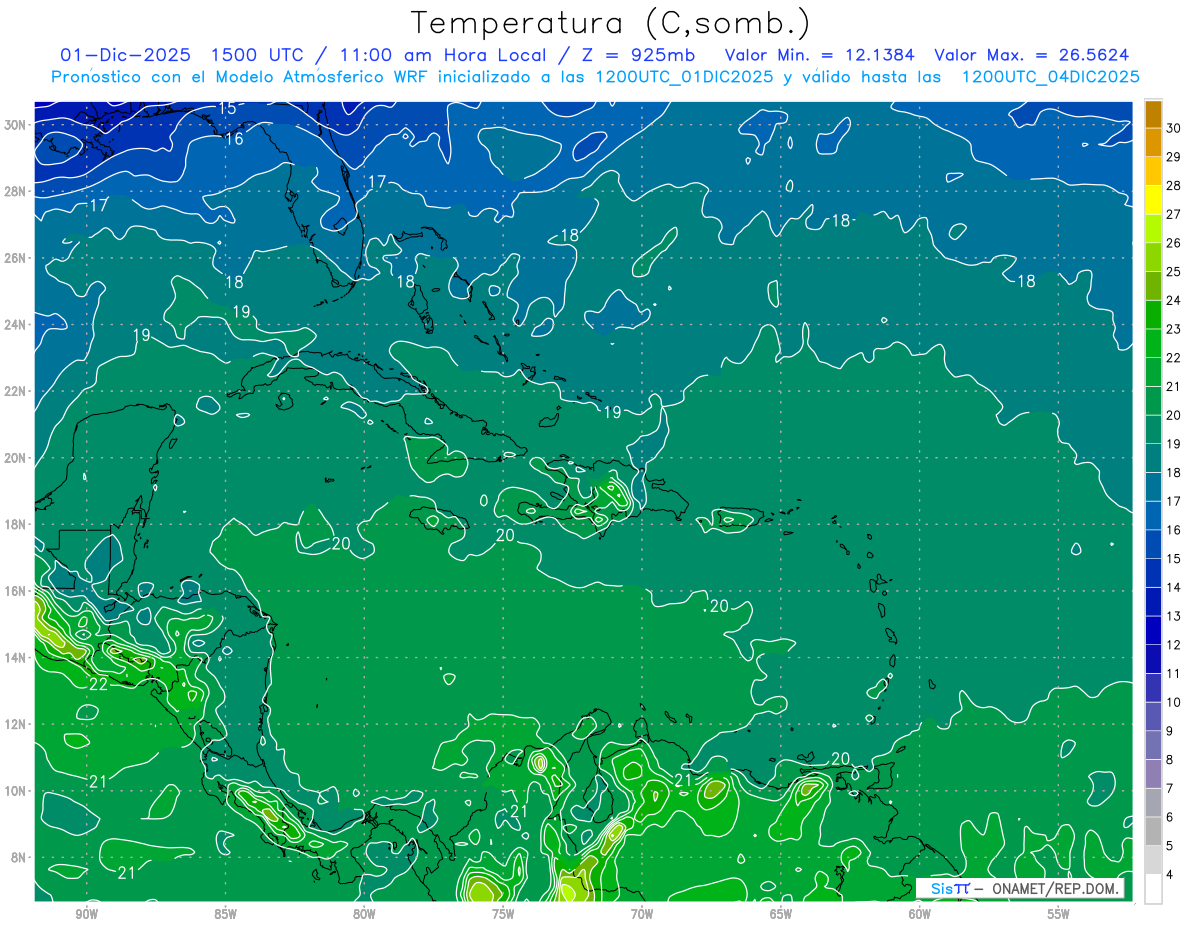Click the legend scale value "7"
Image resolution: width=1200 pixels, height=927 pixels.
(1171, 788)
